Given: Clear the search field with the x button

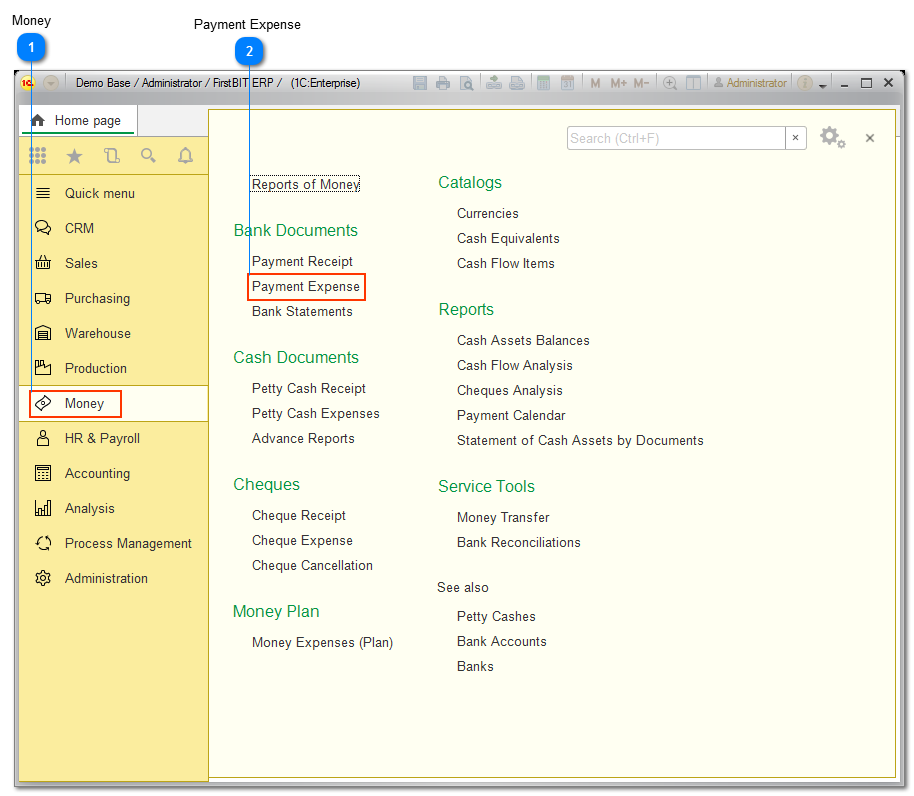Looking at the screenshot, I should (x=796, y=138).
